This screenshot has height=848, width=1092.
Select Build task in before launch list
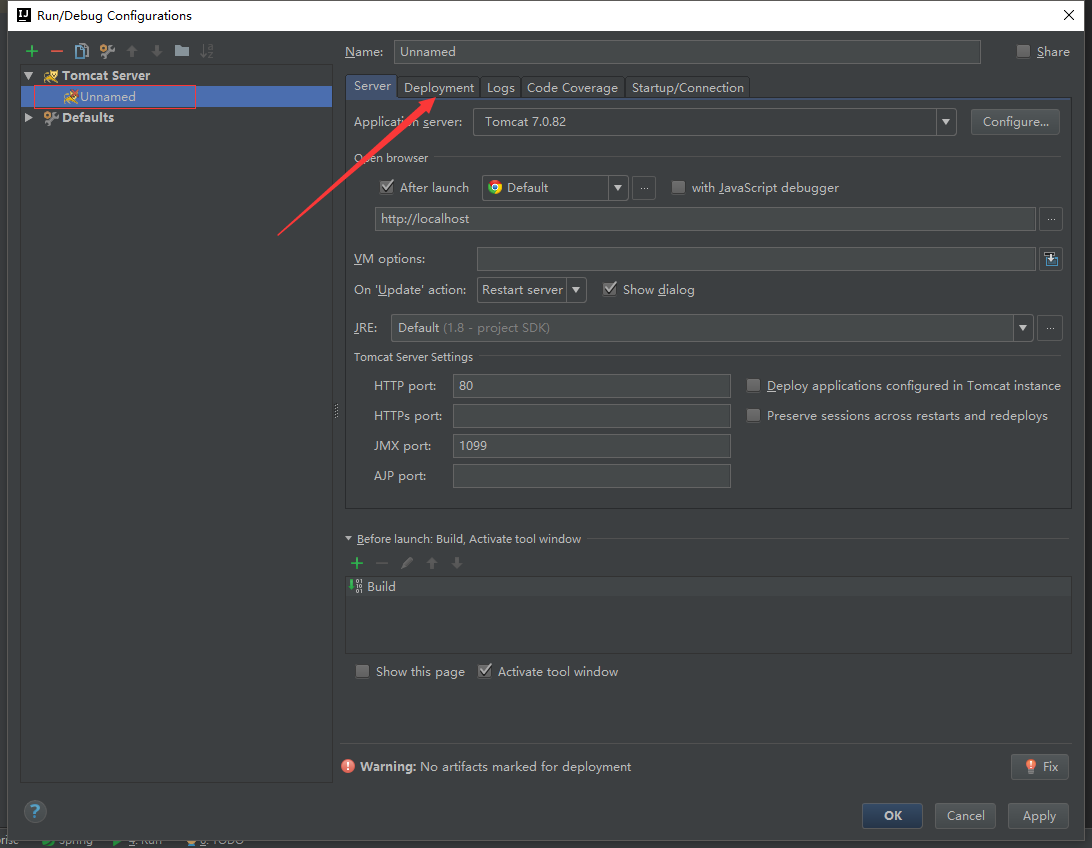click(708, 587)
